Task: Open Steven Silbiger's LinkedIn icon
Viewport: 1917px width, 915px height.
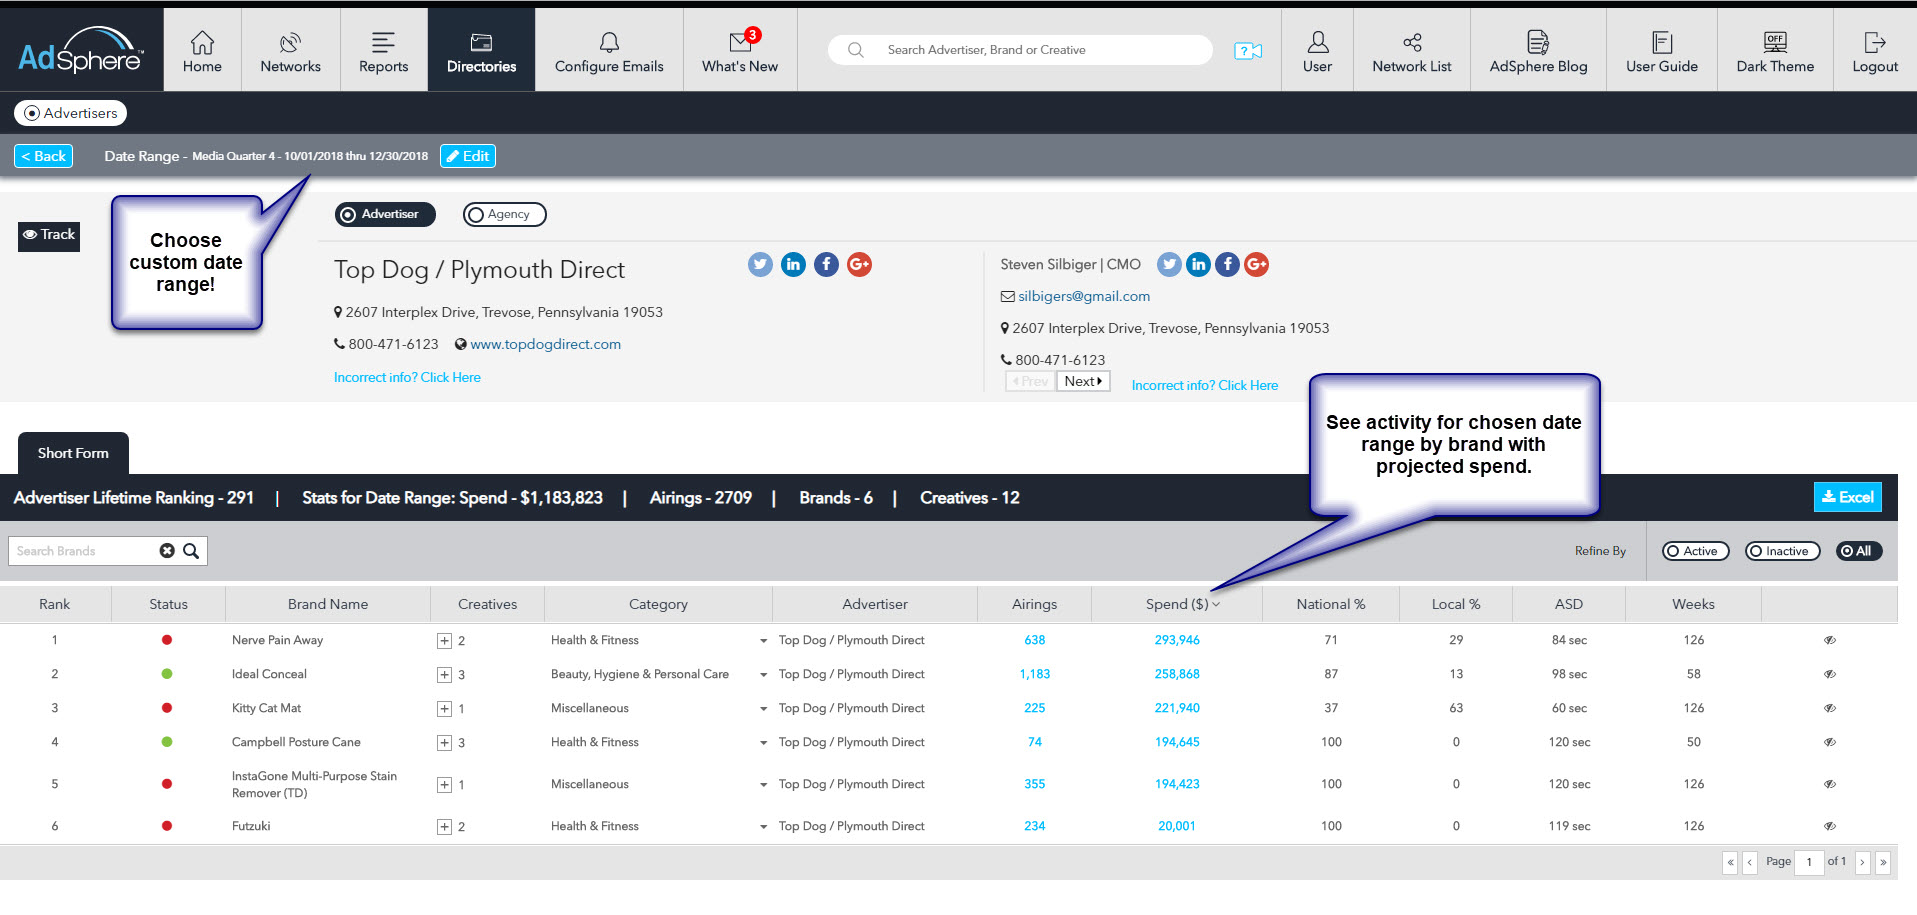Action: 1198,264
